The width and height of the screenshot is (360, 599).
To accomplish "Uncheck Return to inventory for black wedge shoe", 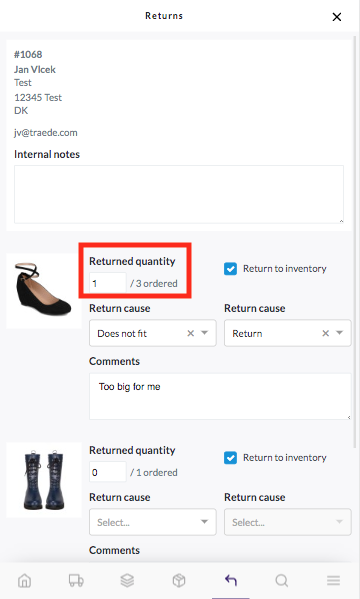I will point(230,269).
